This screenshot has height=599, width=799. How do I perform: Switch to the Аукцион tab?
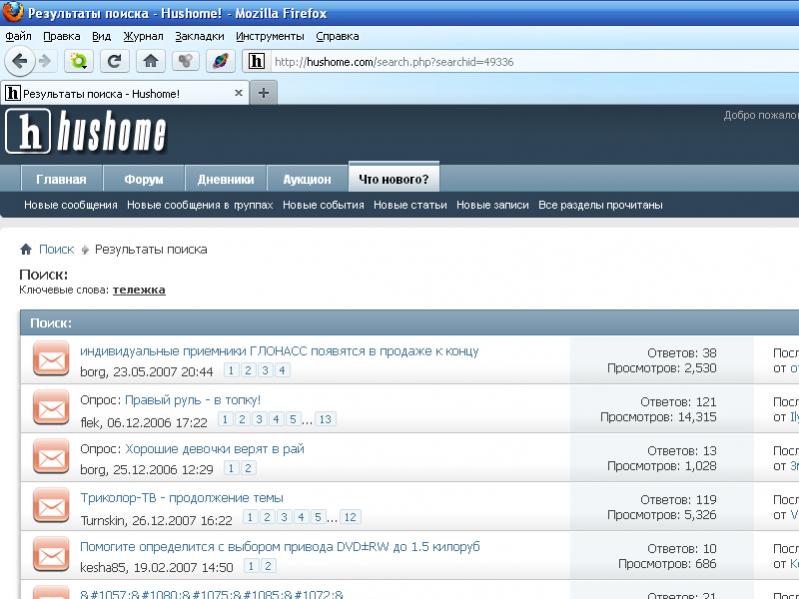click(307, 179)
